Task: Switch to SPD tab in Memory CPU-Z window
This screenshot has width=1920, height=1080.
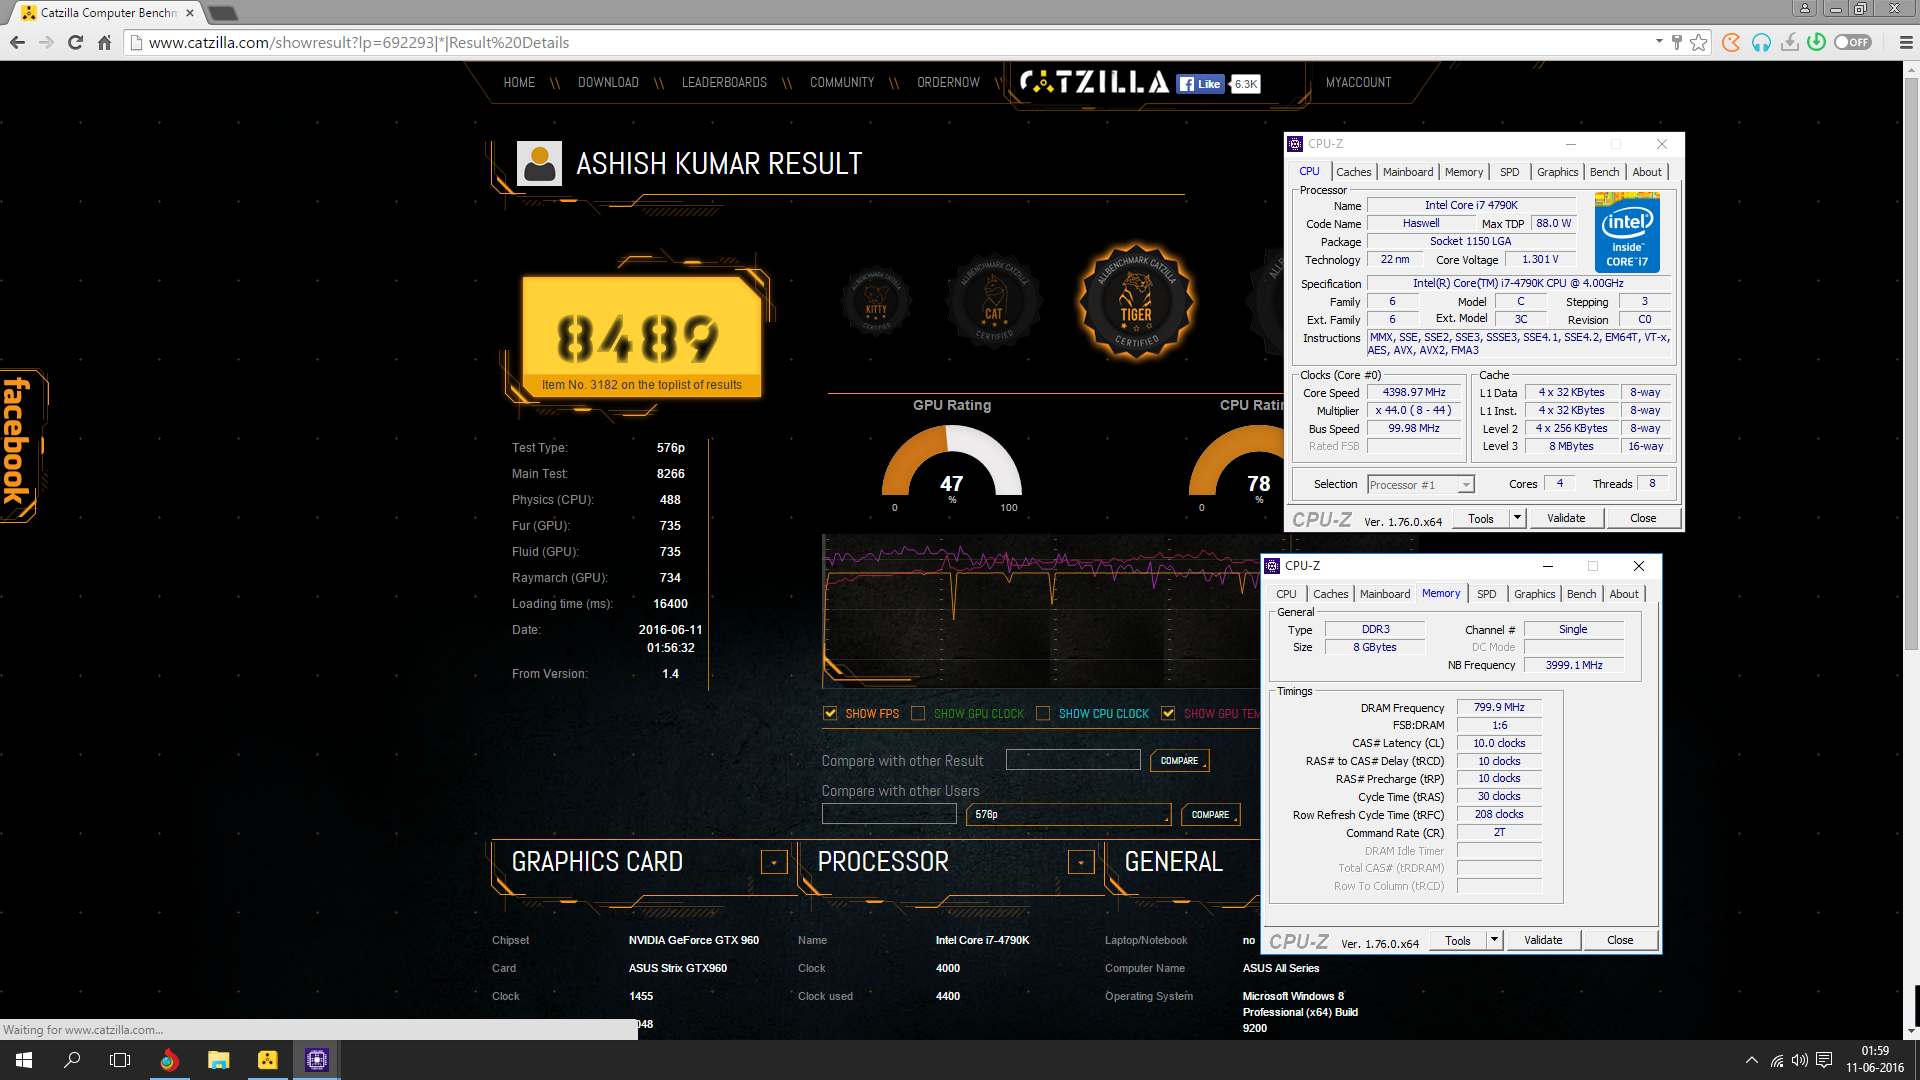Action: [x=1487, y=594]
